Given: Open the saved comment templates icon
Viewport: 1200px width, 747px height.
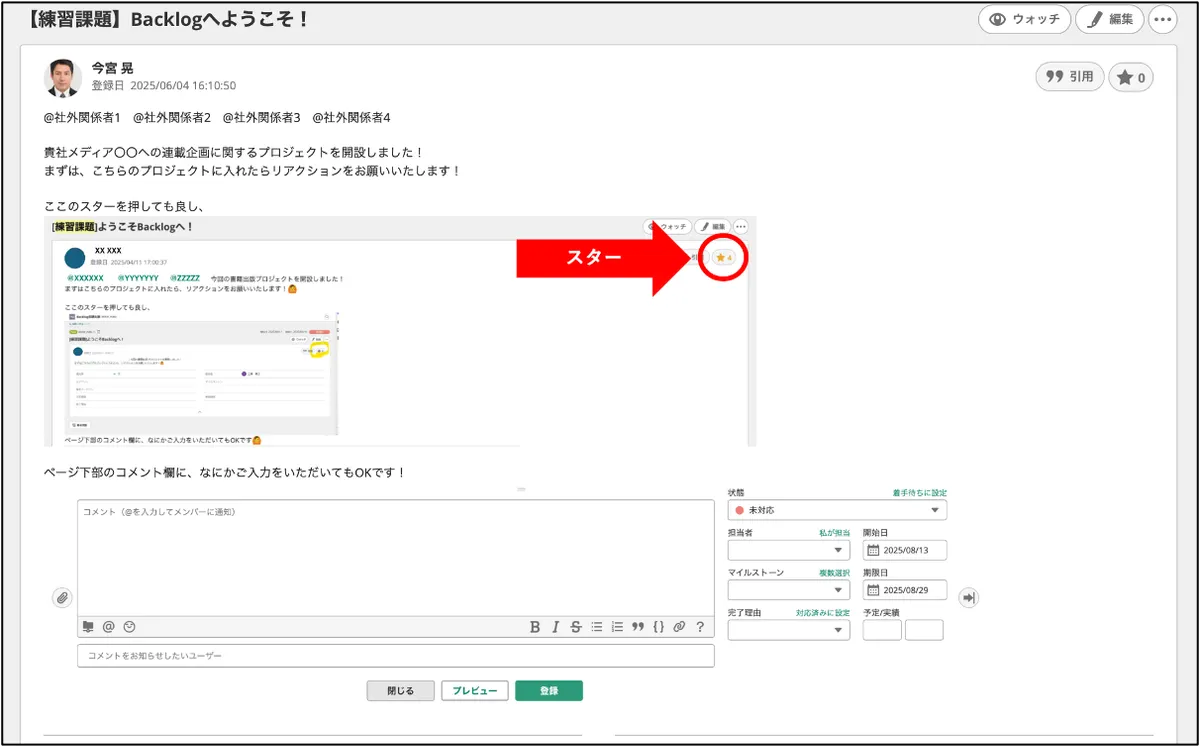Looking at the screenshot, I should [89, 627].
